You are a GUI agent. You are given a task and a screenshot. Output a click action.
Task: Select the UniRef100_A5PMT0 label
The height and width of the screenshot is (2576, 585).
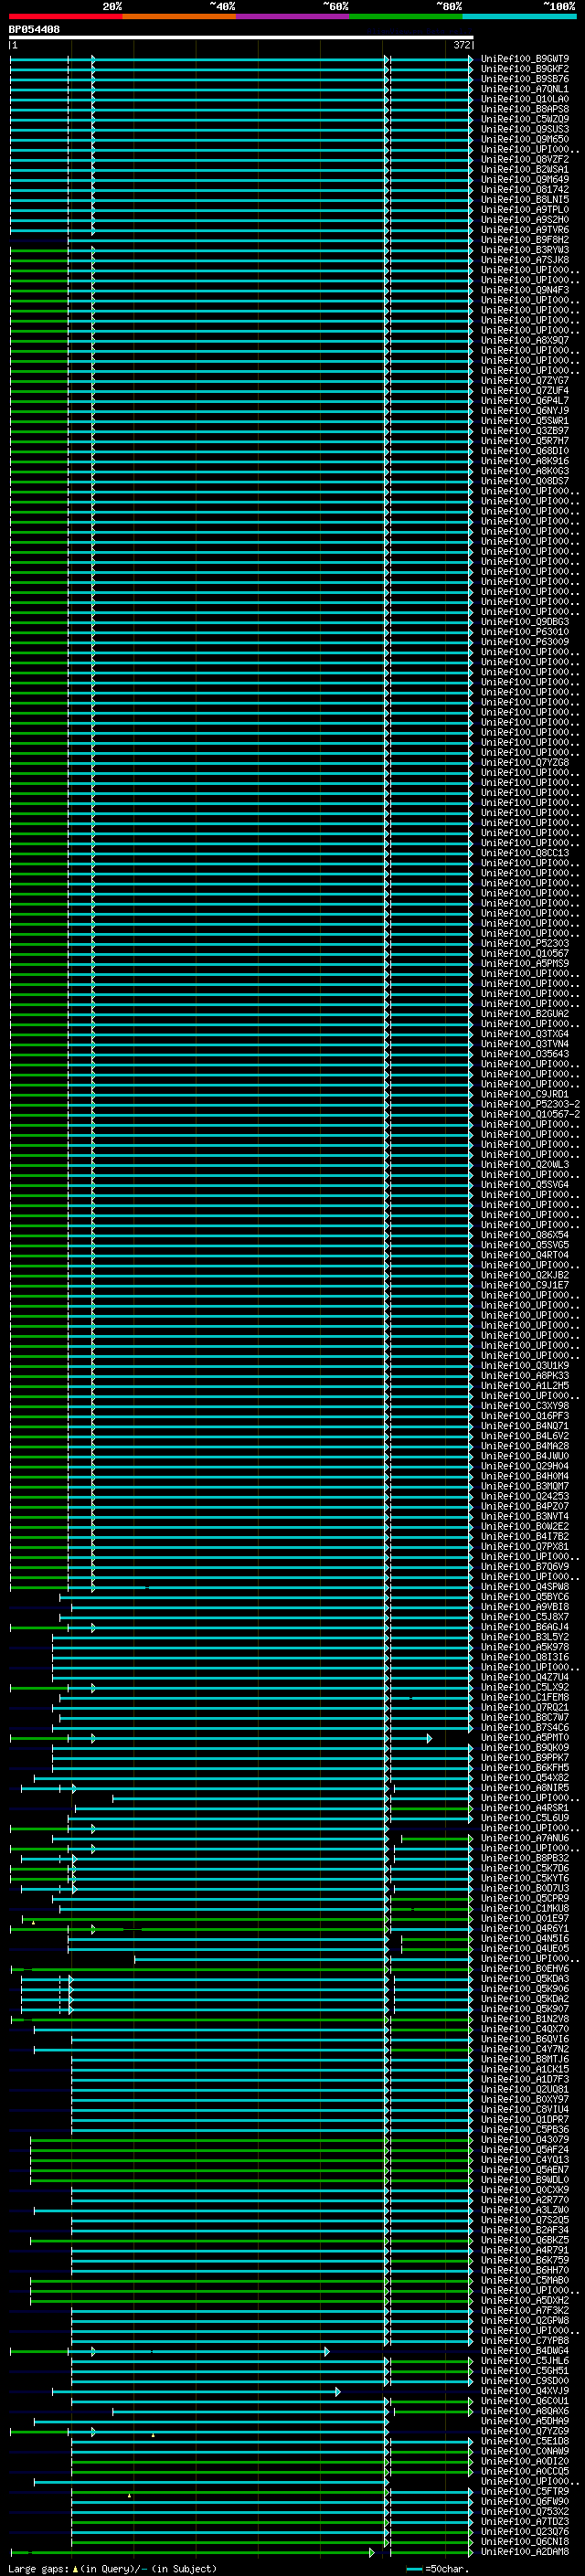pyautogui.click(x=525, y=1738)
